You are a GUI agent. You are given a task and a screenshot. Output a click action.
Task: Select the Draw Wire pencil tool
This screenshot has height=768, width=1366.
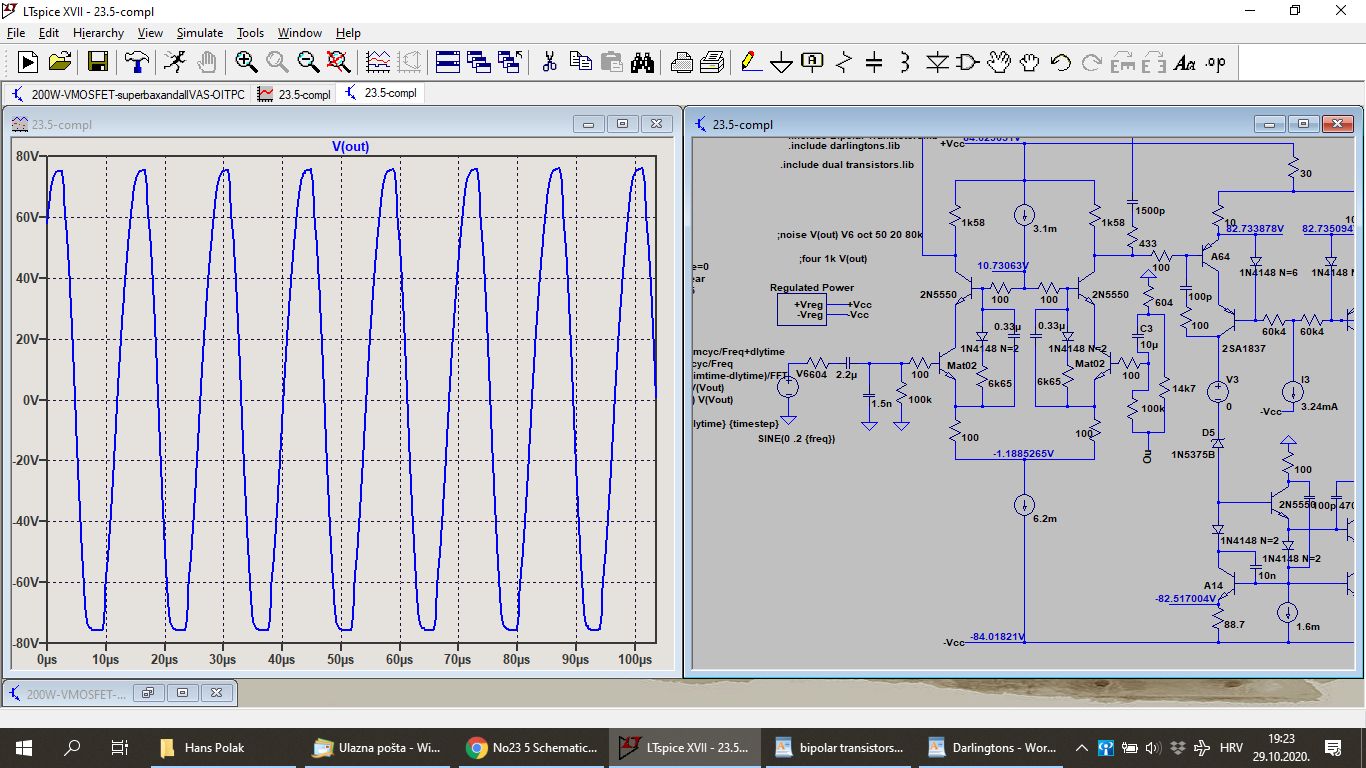[x=751, y=62]
